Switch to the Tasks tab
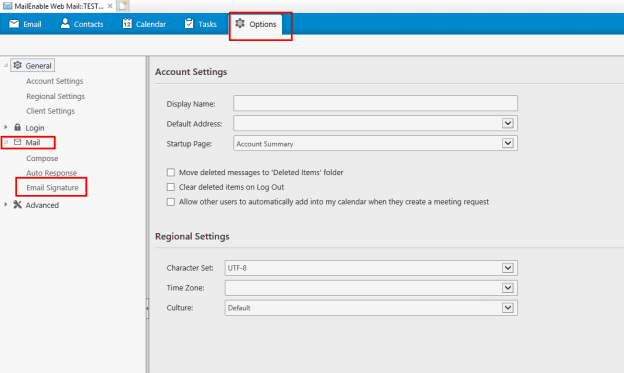Image resolution: width=624 pixels, height=373 pixels. [201, 24]
